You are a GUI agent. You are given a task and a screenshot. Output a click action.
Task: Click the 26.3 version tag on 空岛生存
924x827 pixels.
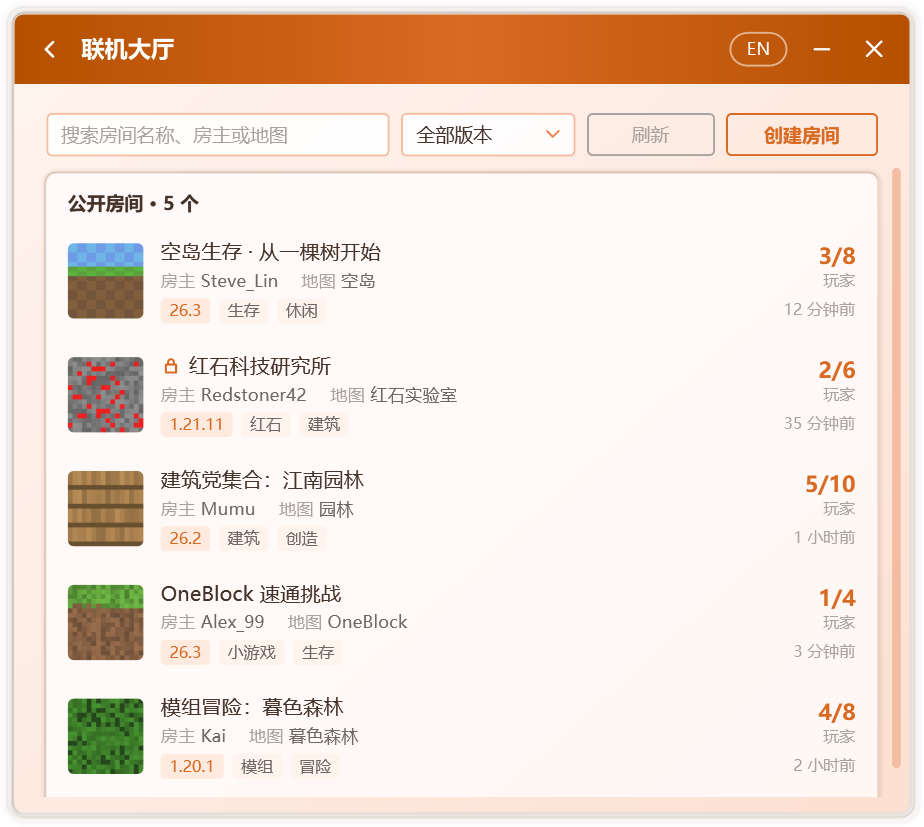click(185, 310)
